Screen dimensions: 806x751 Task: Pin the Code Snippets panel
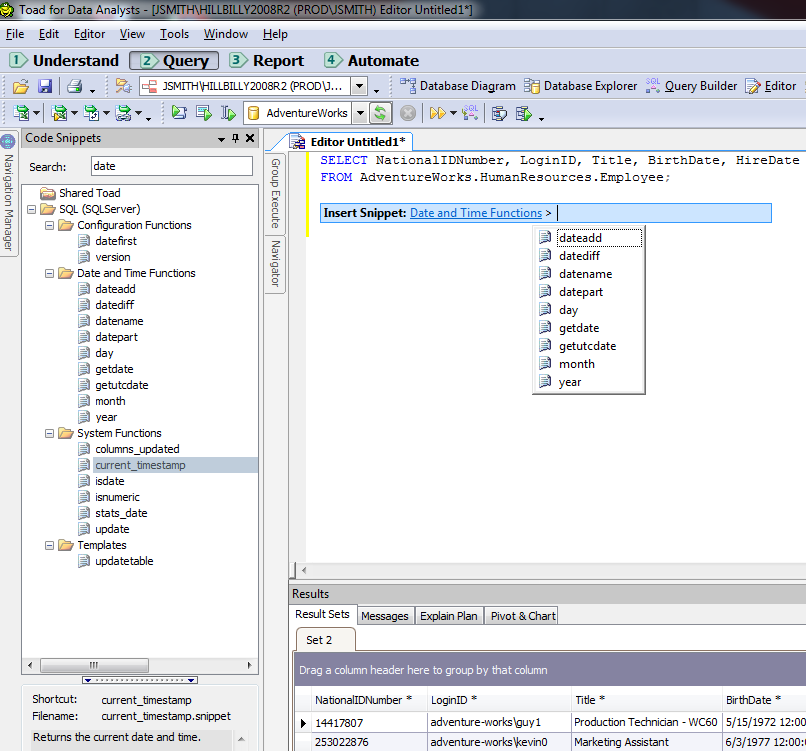235,138
